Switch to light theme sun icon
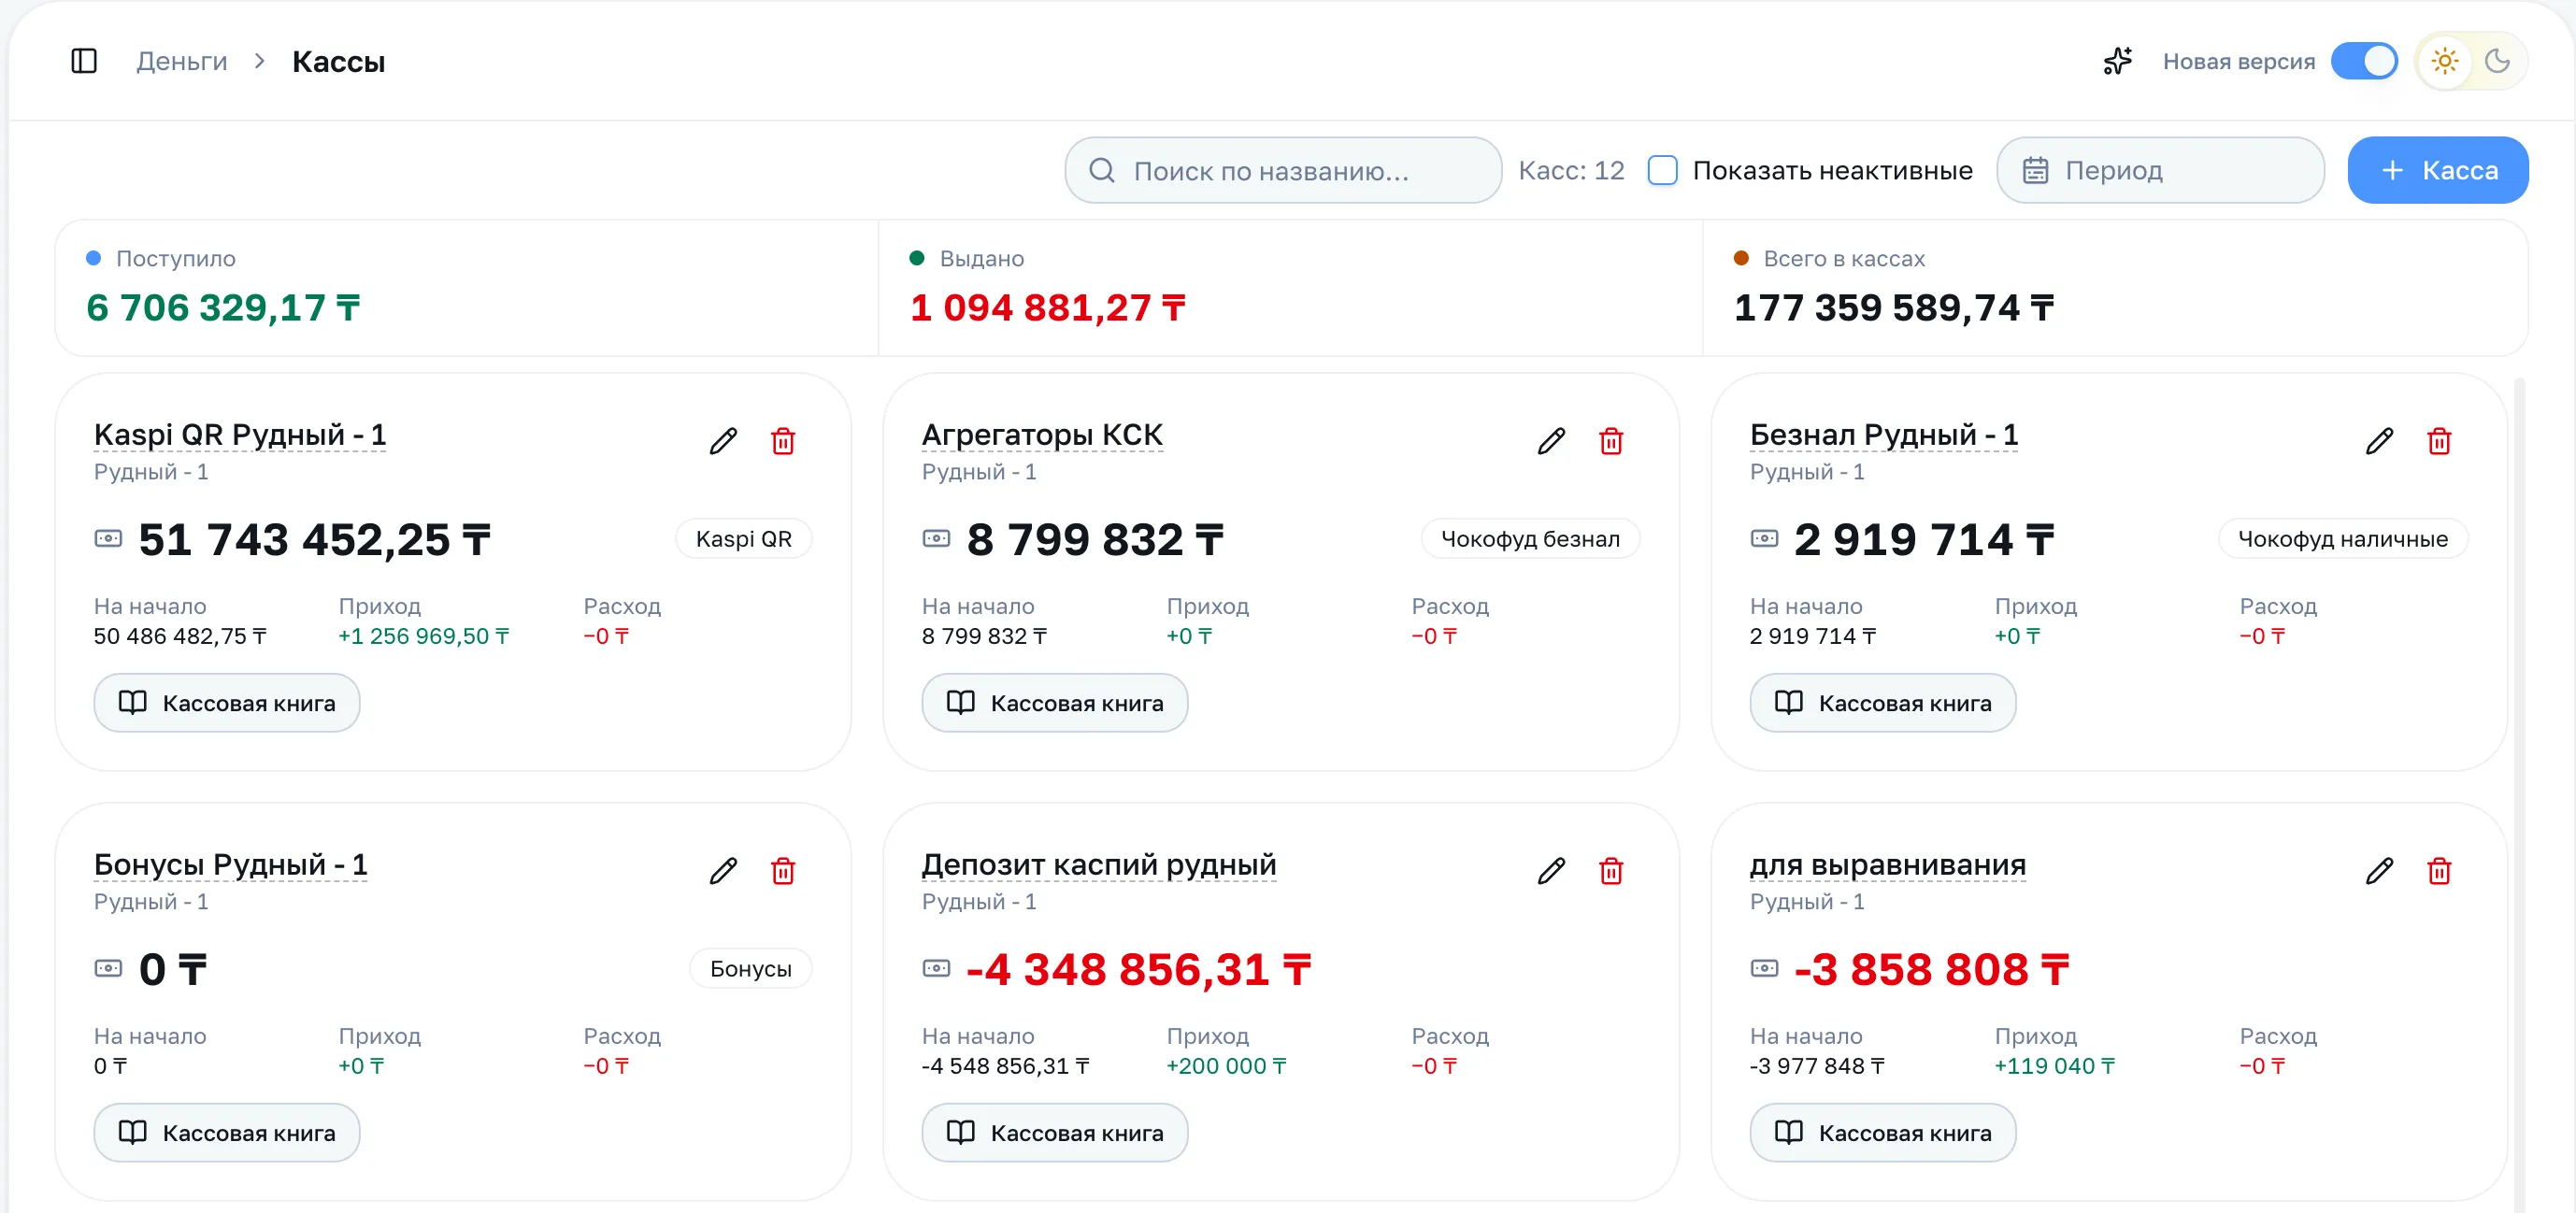The height and width of the screenshot is (1213, 2576). (2445, 62)
